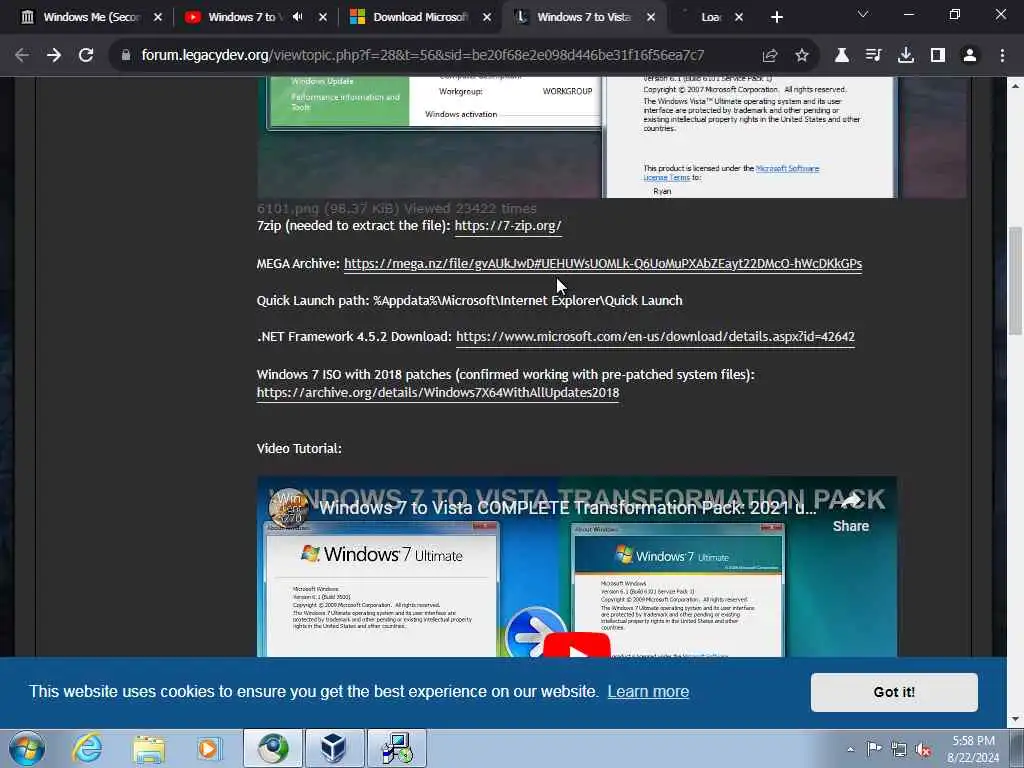Screen dimensions: 1024x768
Task: Open the browser three-dot menu
Action: point(1002,56)
